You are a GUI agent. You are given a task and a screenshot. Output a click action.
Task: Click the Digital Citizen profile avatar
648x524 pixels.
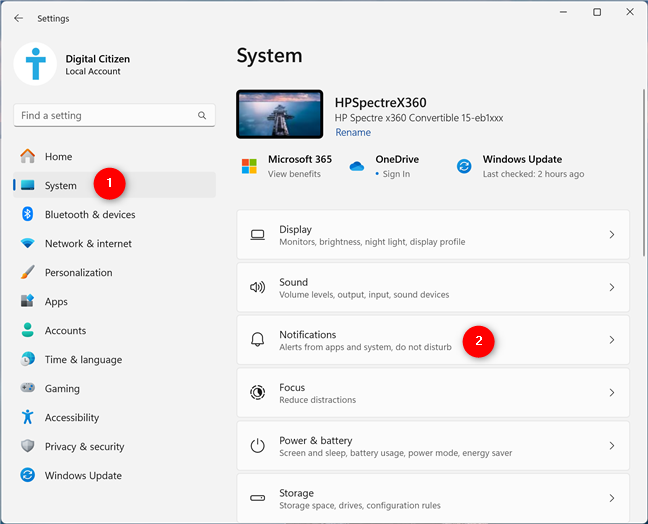click(35, 64)
